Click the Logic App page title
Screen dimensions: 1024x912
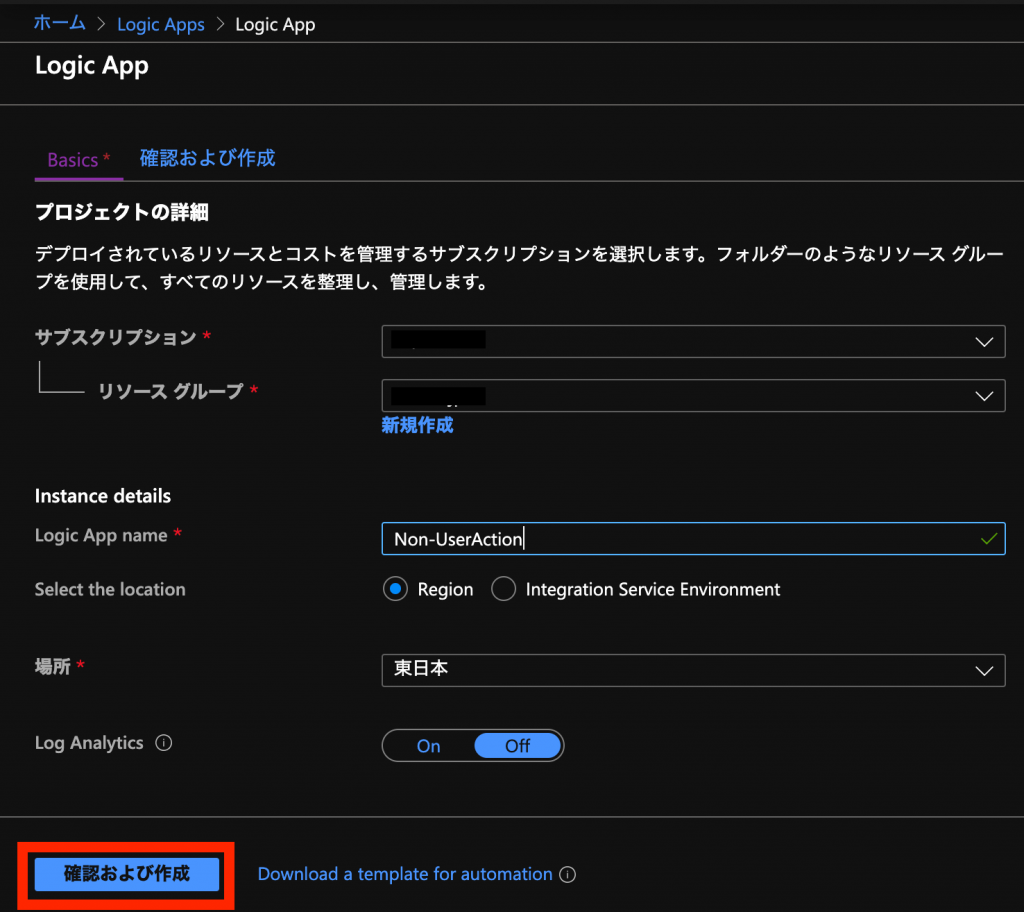pos(92,67)
